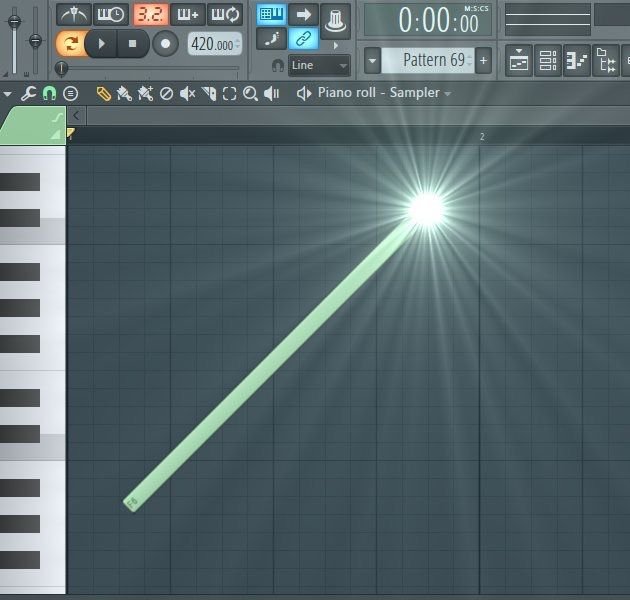630x600 pixels.
Task: Open piano roll wrench tools menu
Action: click(x=28, y=93)
